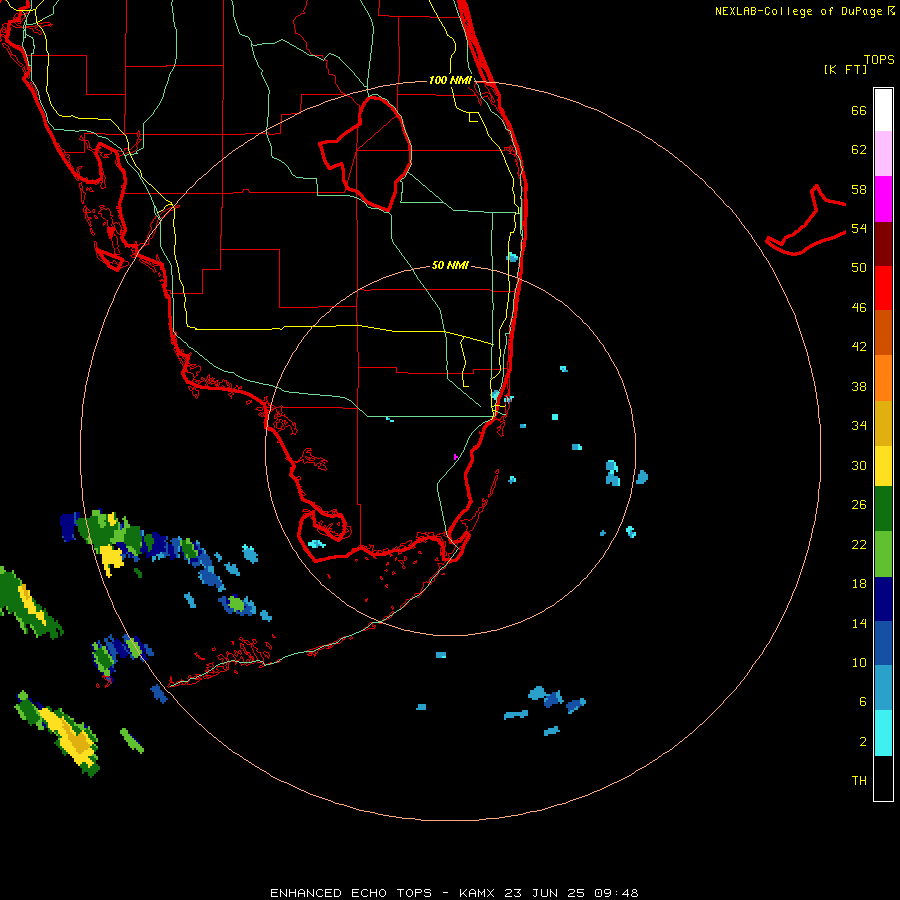
Task: Click the cyan swatch near scale bottom
Action: 883,733
